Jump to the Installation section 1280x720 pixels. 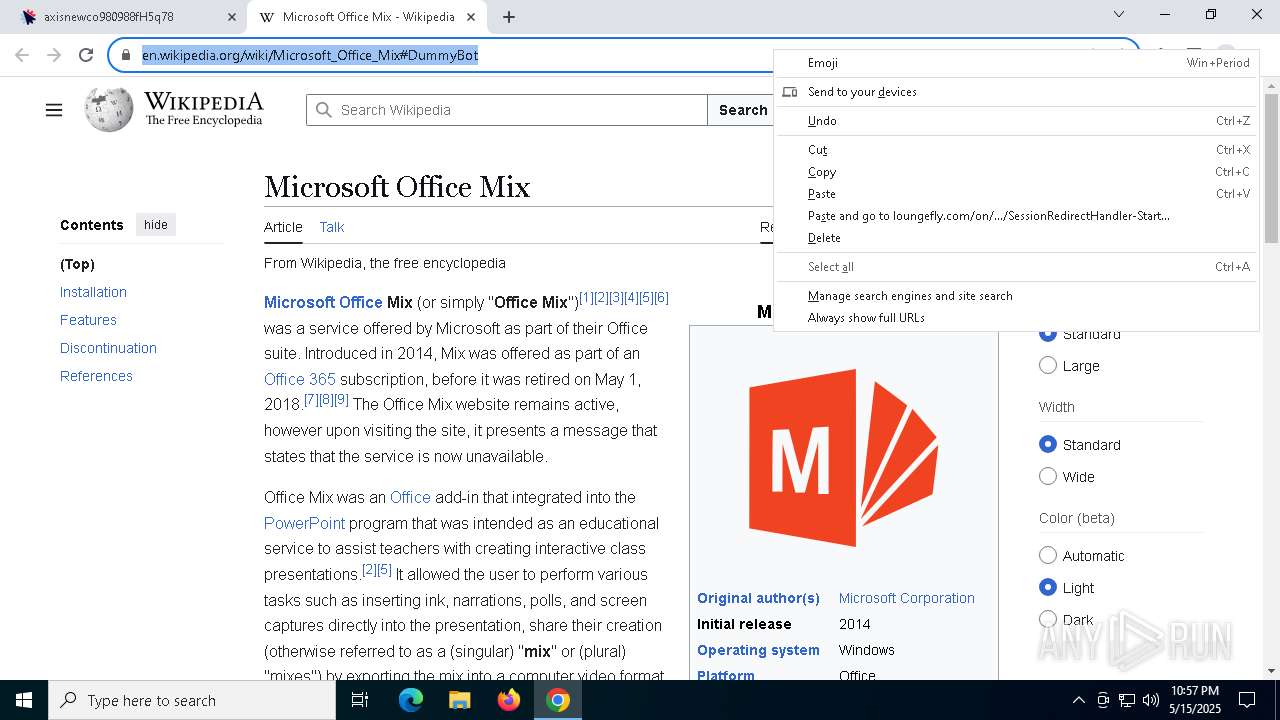[93, 292]
